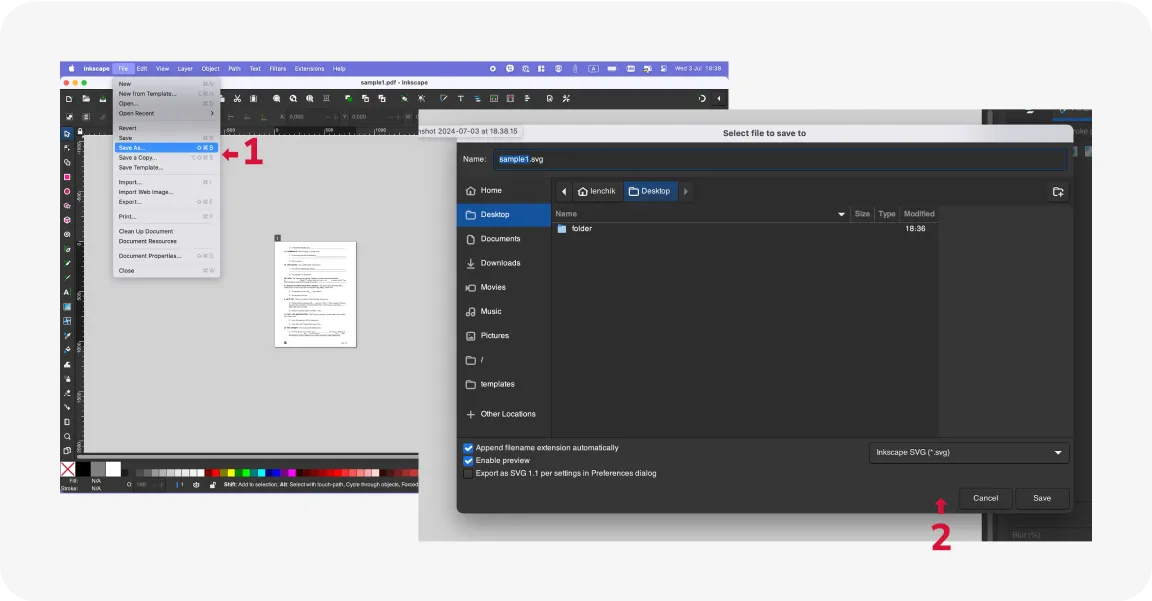This screenshot has width=1152, height=601.
Task: Open the Edit menu
Action: pyautogui.click(x=142, y=69)
